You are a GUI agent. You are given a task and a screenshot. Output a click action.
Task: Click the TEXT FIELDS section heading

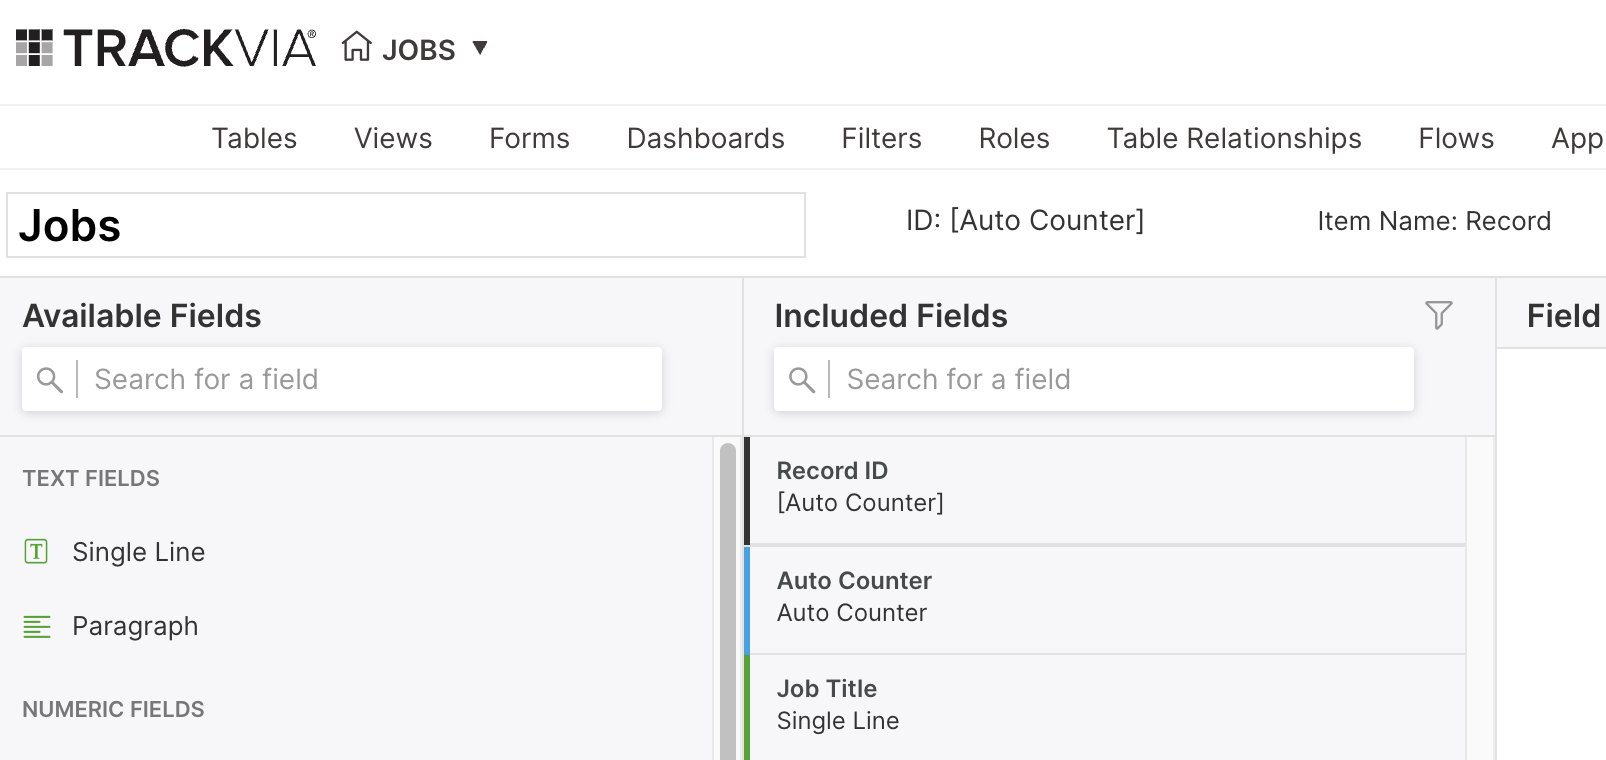point(91,478)
